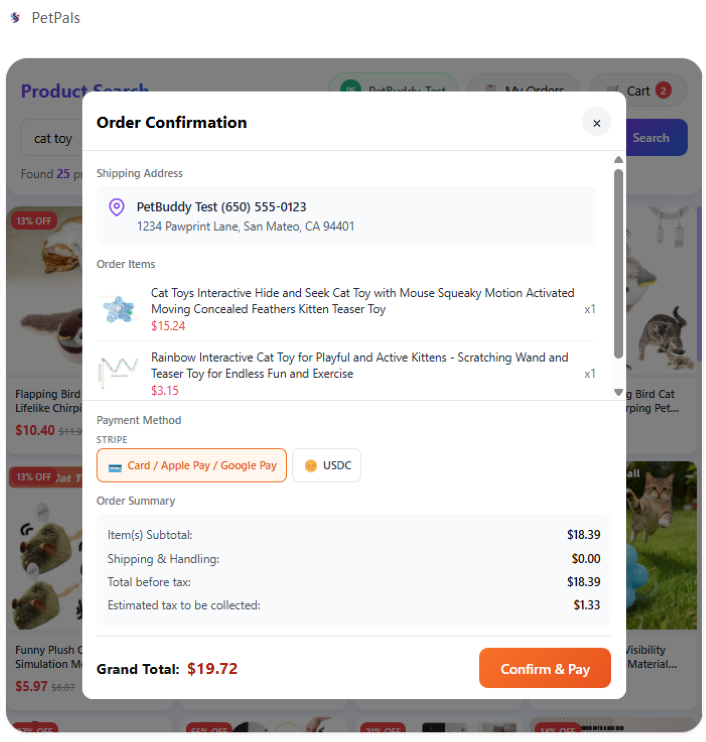
Task: Close the Order Confirmation dialog
Action: [x=596, y=123]
